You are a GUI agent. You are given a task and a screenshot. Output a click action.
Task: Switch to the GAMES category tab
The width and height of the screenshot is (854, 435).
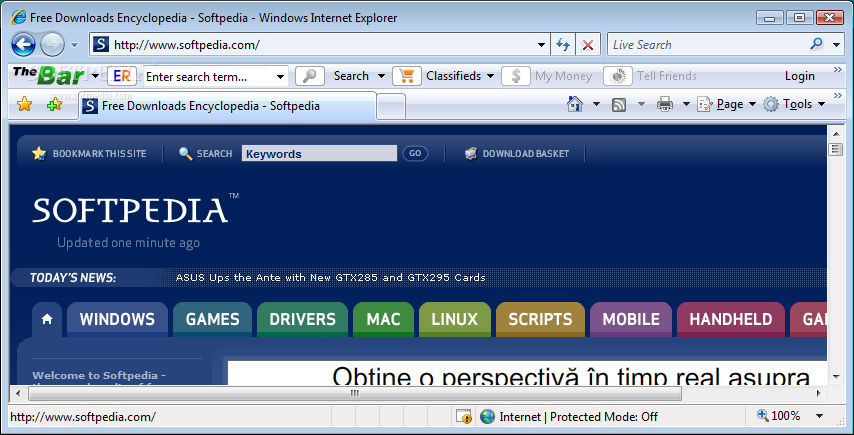click(212, 319)
